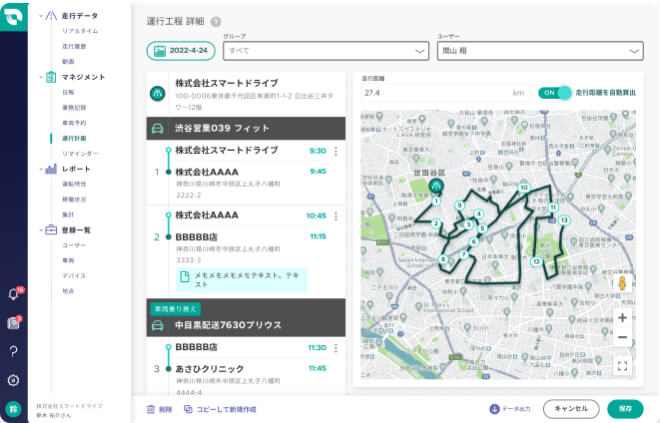Toggle the ON switch for auto distance calculation

click(554, 93)
